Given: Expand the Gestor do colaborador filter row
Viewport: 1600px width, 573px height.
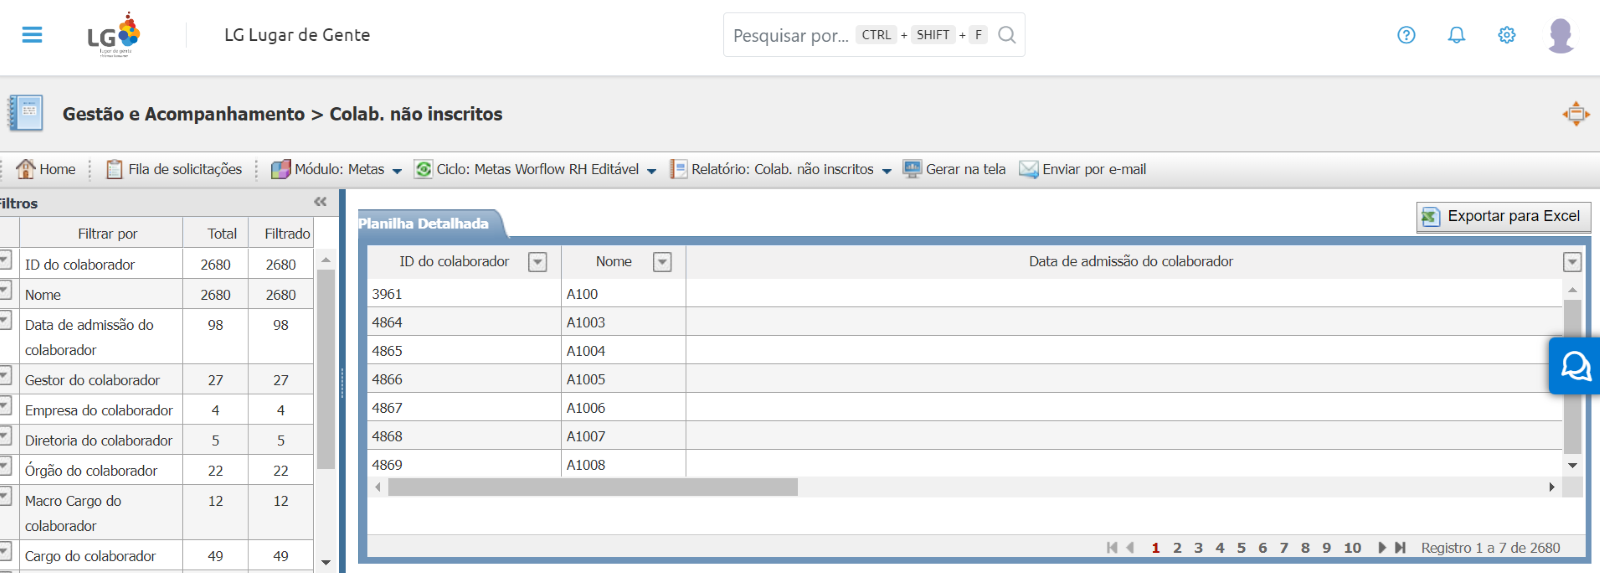Looking at the screenshot, I should click(5, 376).
